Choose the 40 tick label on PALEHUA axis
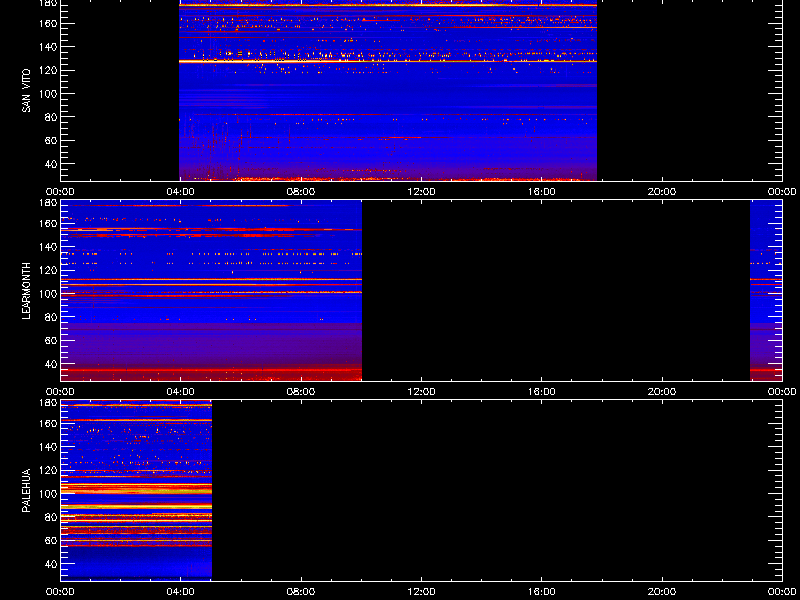This screenshot has width=800, height=600. point(52,564)
